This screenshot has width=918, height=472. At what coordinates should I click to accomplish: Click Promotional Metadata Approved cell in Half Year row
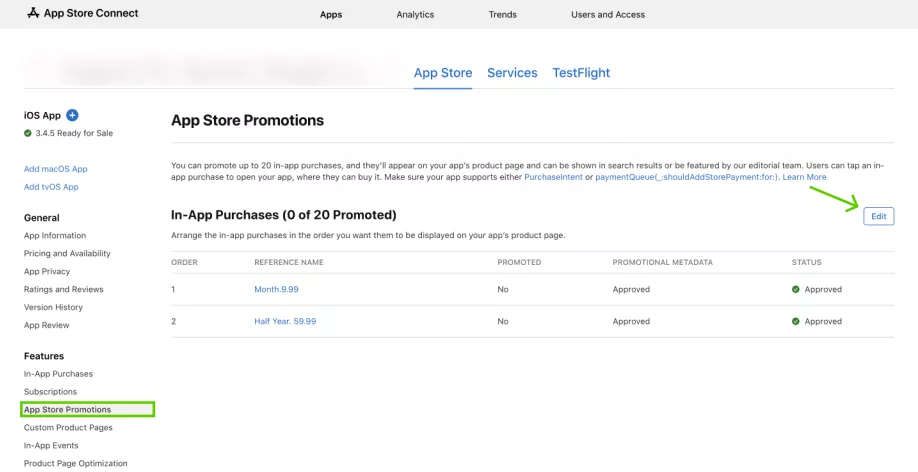point(631,321)
